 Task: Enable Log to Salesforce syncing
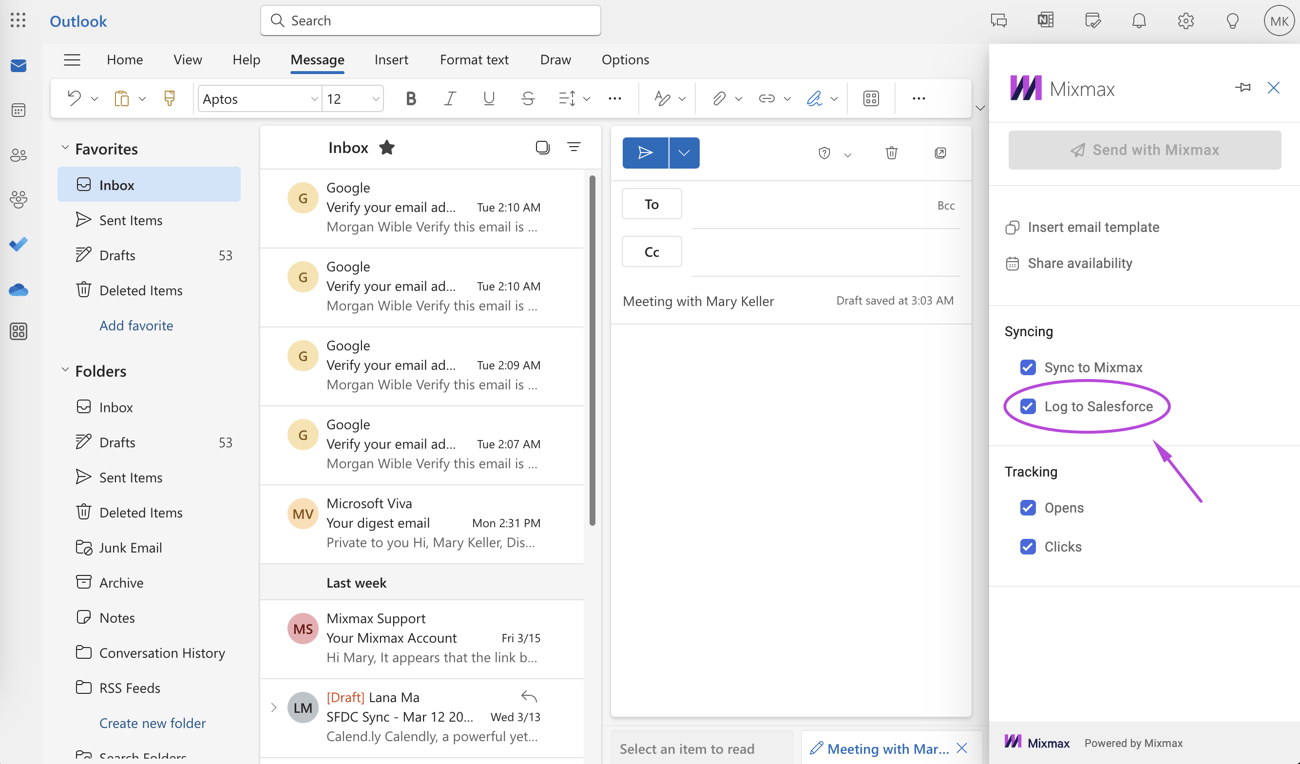click(x=1028, y=407)
